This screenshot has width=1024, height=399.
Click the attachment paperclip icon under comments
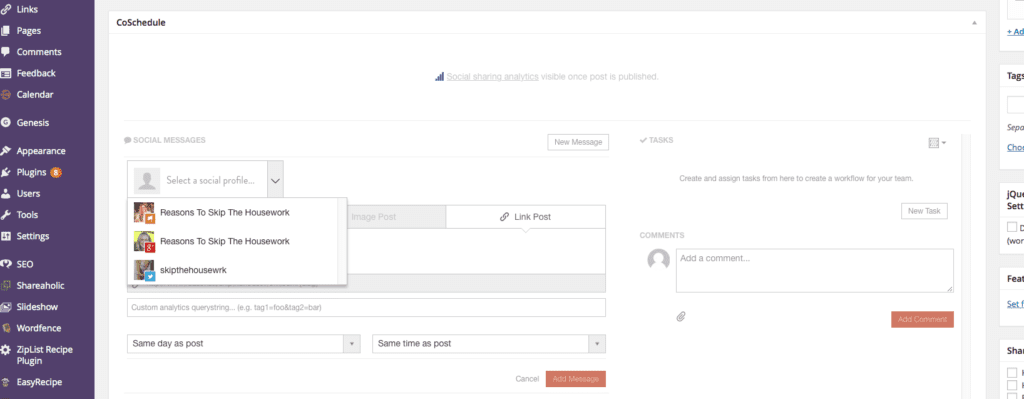(x=680, y=317)
